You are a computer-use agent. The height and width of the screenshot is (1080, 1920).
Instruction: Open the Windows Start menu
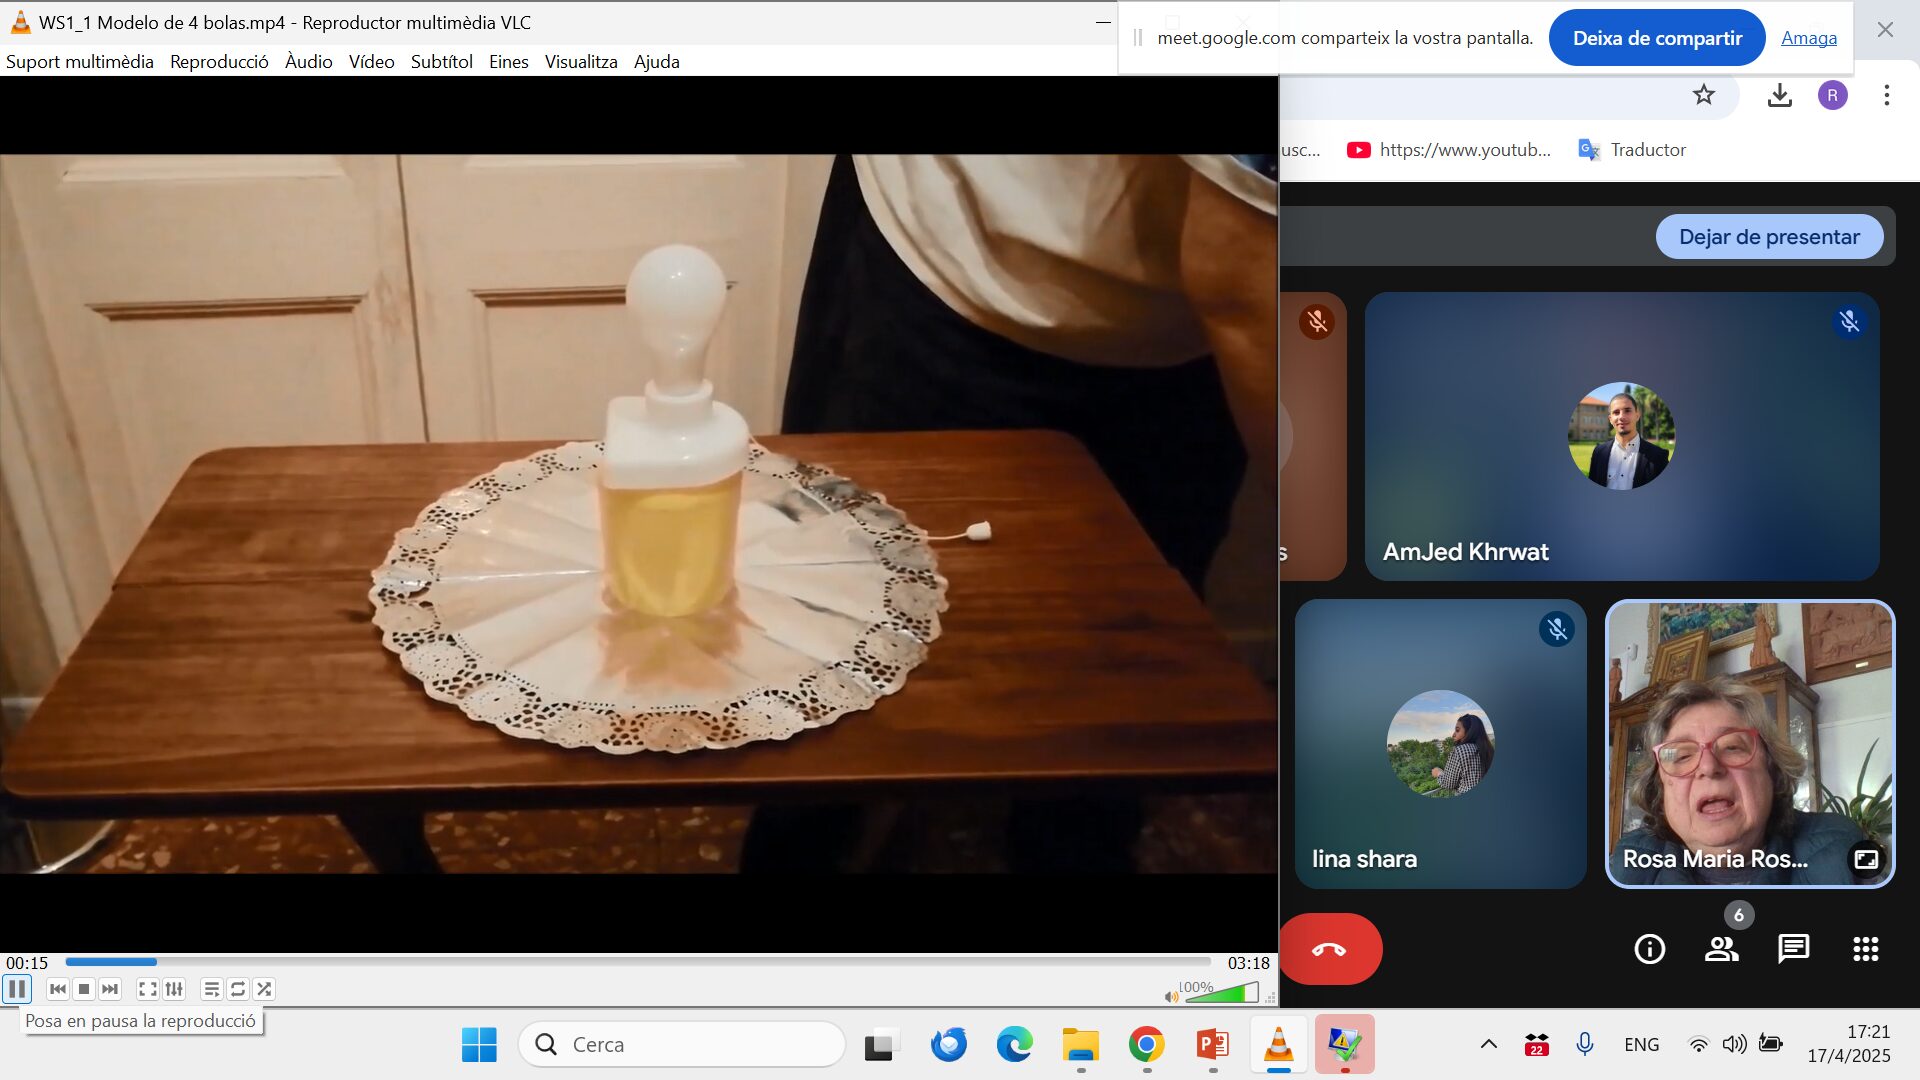click(x=479, y=1045)
